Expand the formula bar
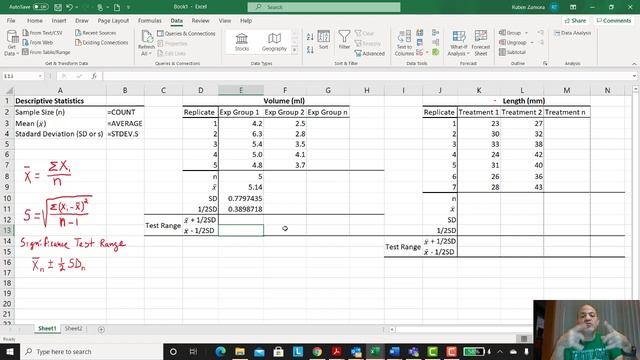Viewport: 640px width, 360px height. pos(634,76)
